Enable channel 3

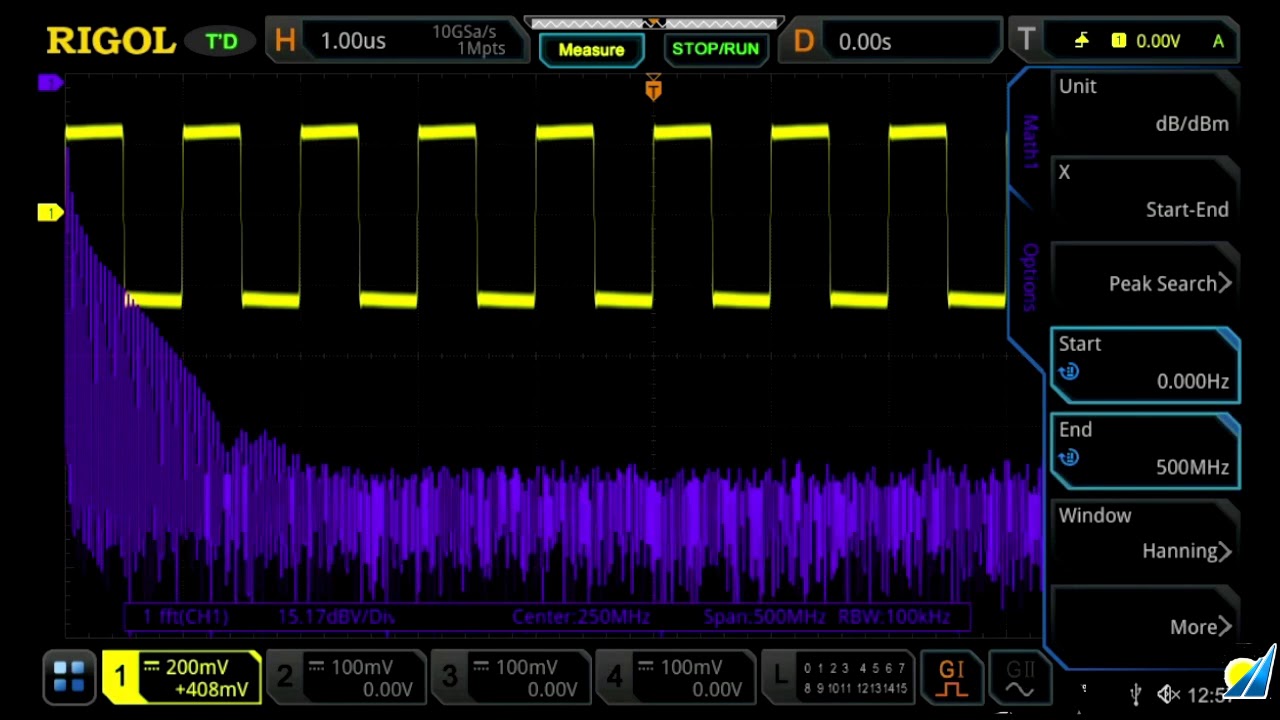(x=512, y=677)
